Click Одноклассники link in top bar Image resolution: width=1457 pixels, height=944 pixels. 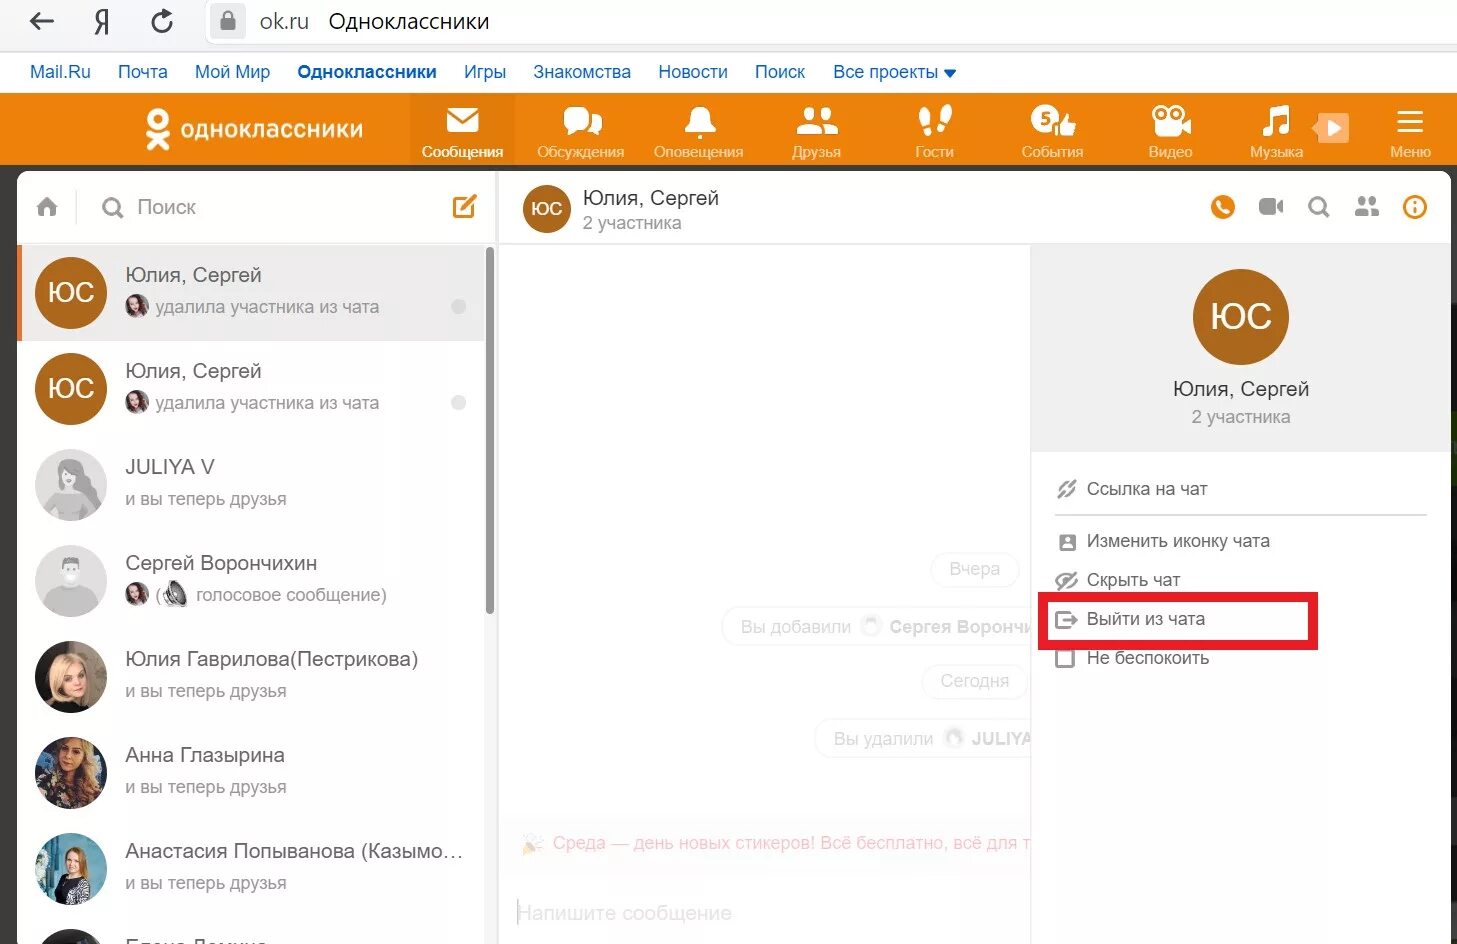click(x=367, y=72)
